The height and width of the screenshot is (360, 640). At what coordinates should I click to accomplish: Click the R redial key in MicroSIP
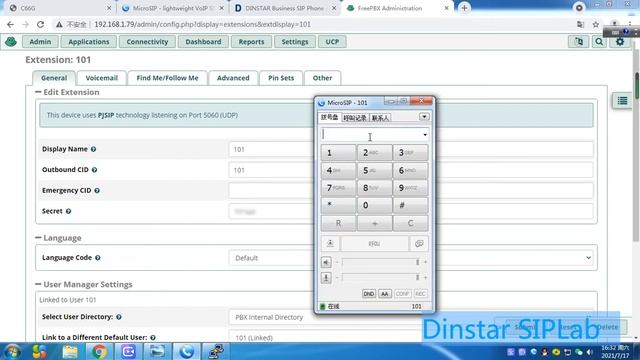[x=338, y=223]
